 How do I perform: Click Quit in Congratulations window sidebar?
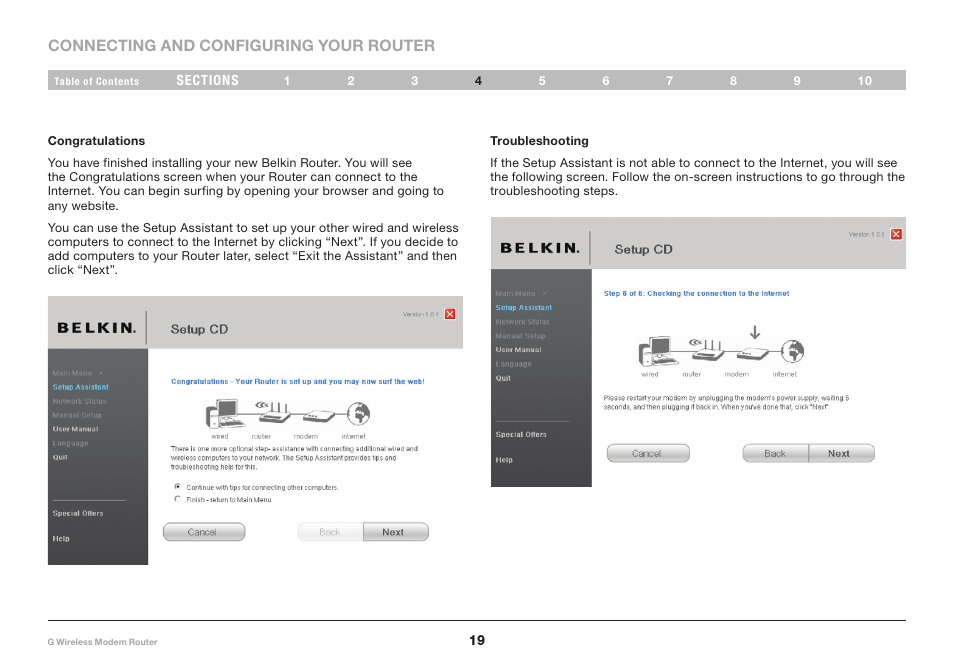point(60,457)
